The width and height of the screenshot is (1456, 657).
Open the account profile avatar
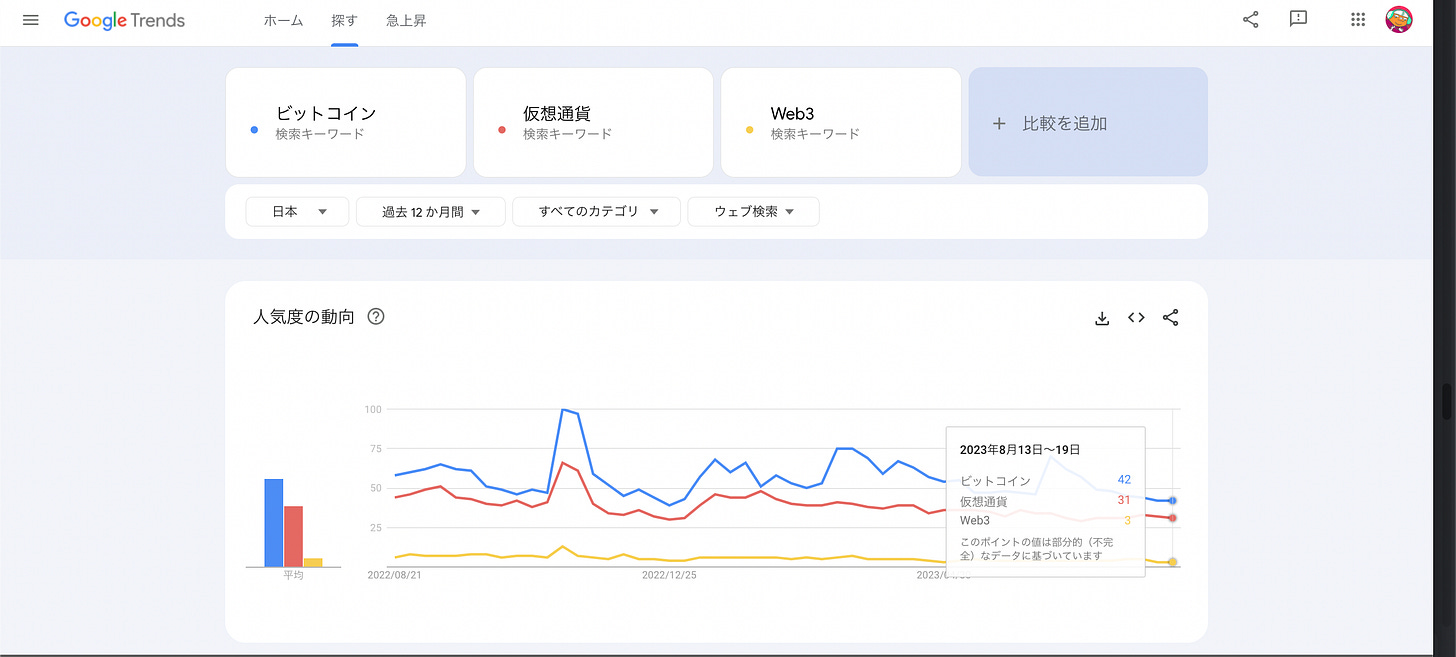point(1399,19)
